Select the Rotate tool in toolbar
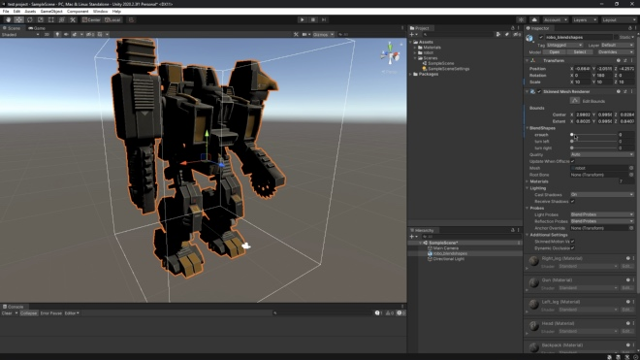The height and width of the screenshot is (360, 640). 29,20
